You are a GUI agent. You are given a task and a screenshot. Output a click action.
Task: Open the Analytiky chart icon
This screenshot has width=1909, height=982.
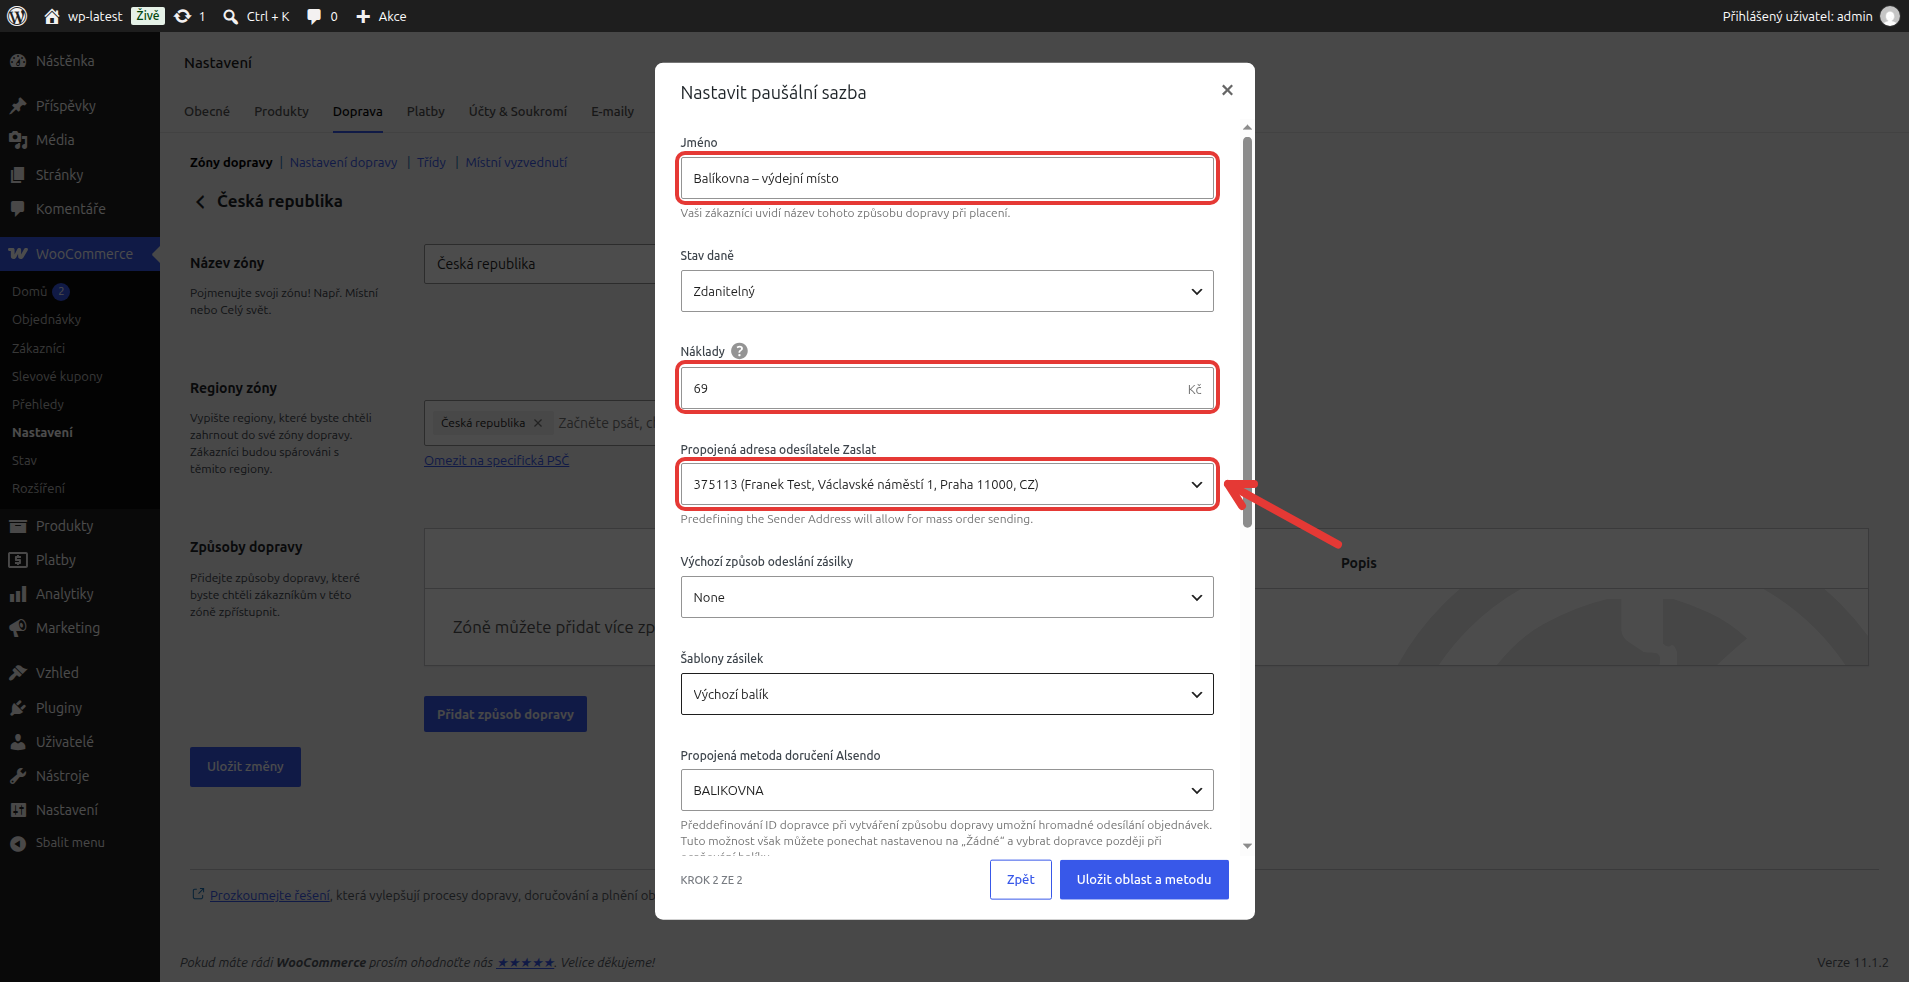point(18,594)
